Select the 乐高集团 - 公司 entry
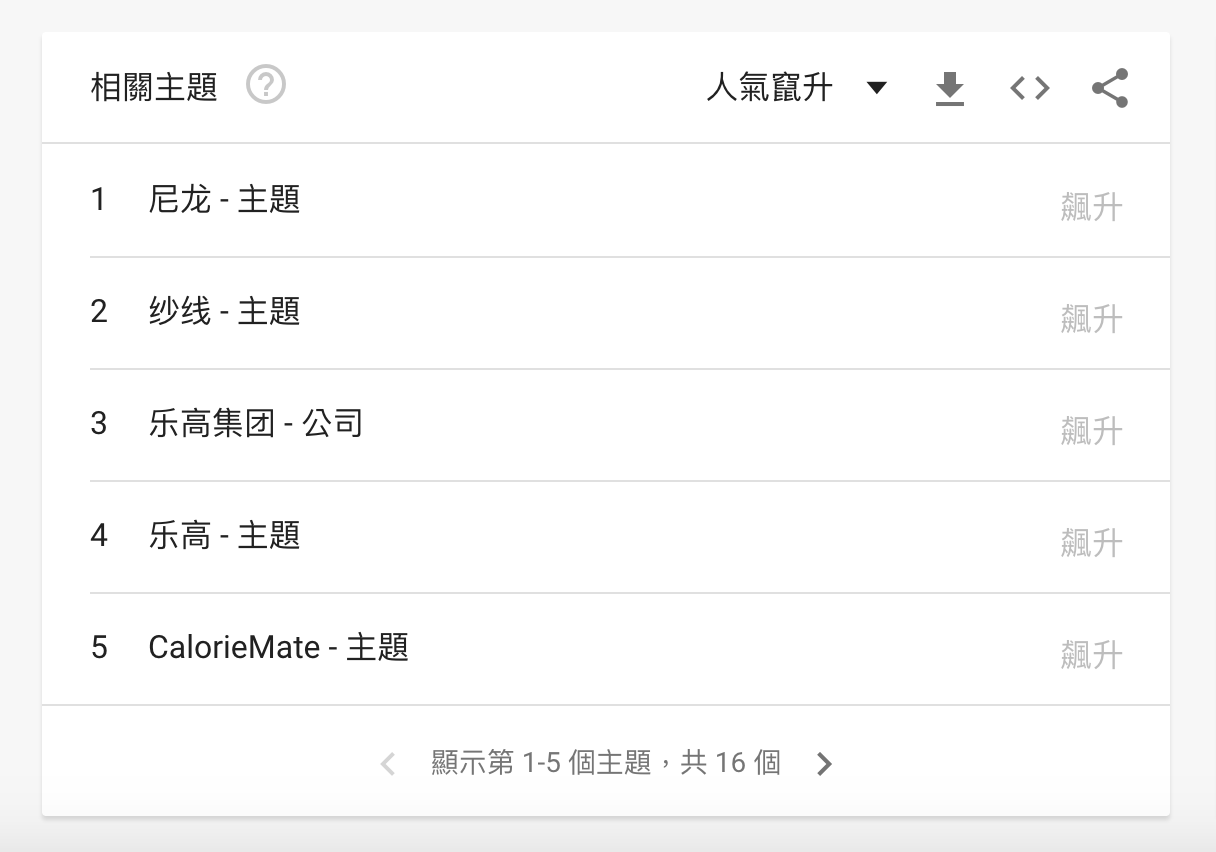Viewport: 1216px width, 852px height. [255, 424]
